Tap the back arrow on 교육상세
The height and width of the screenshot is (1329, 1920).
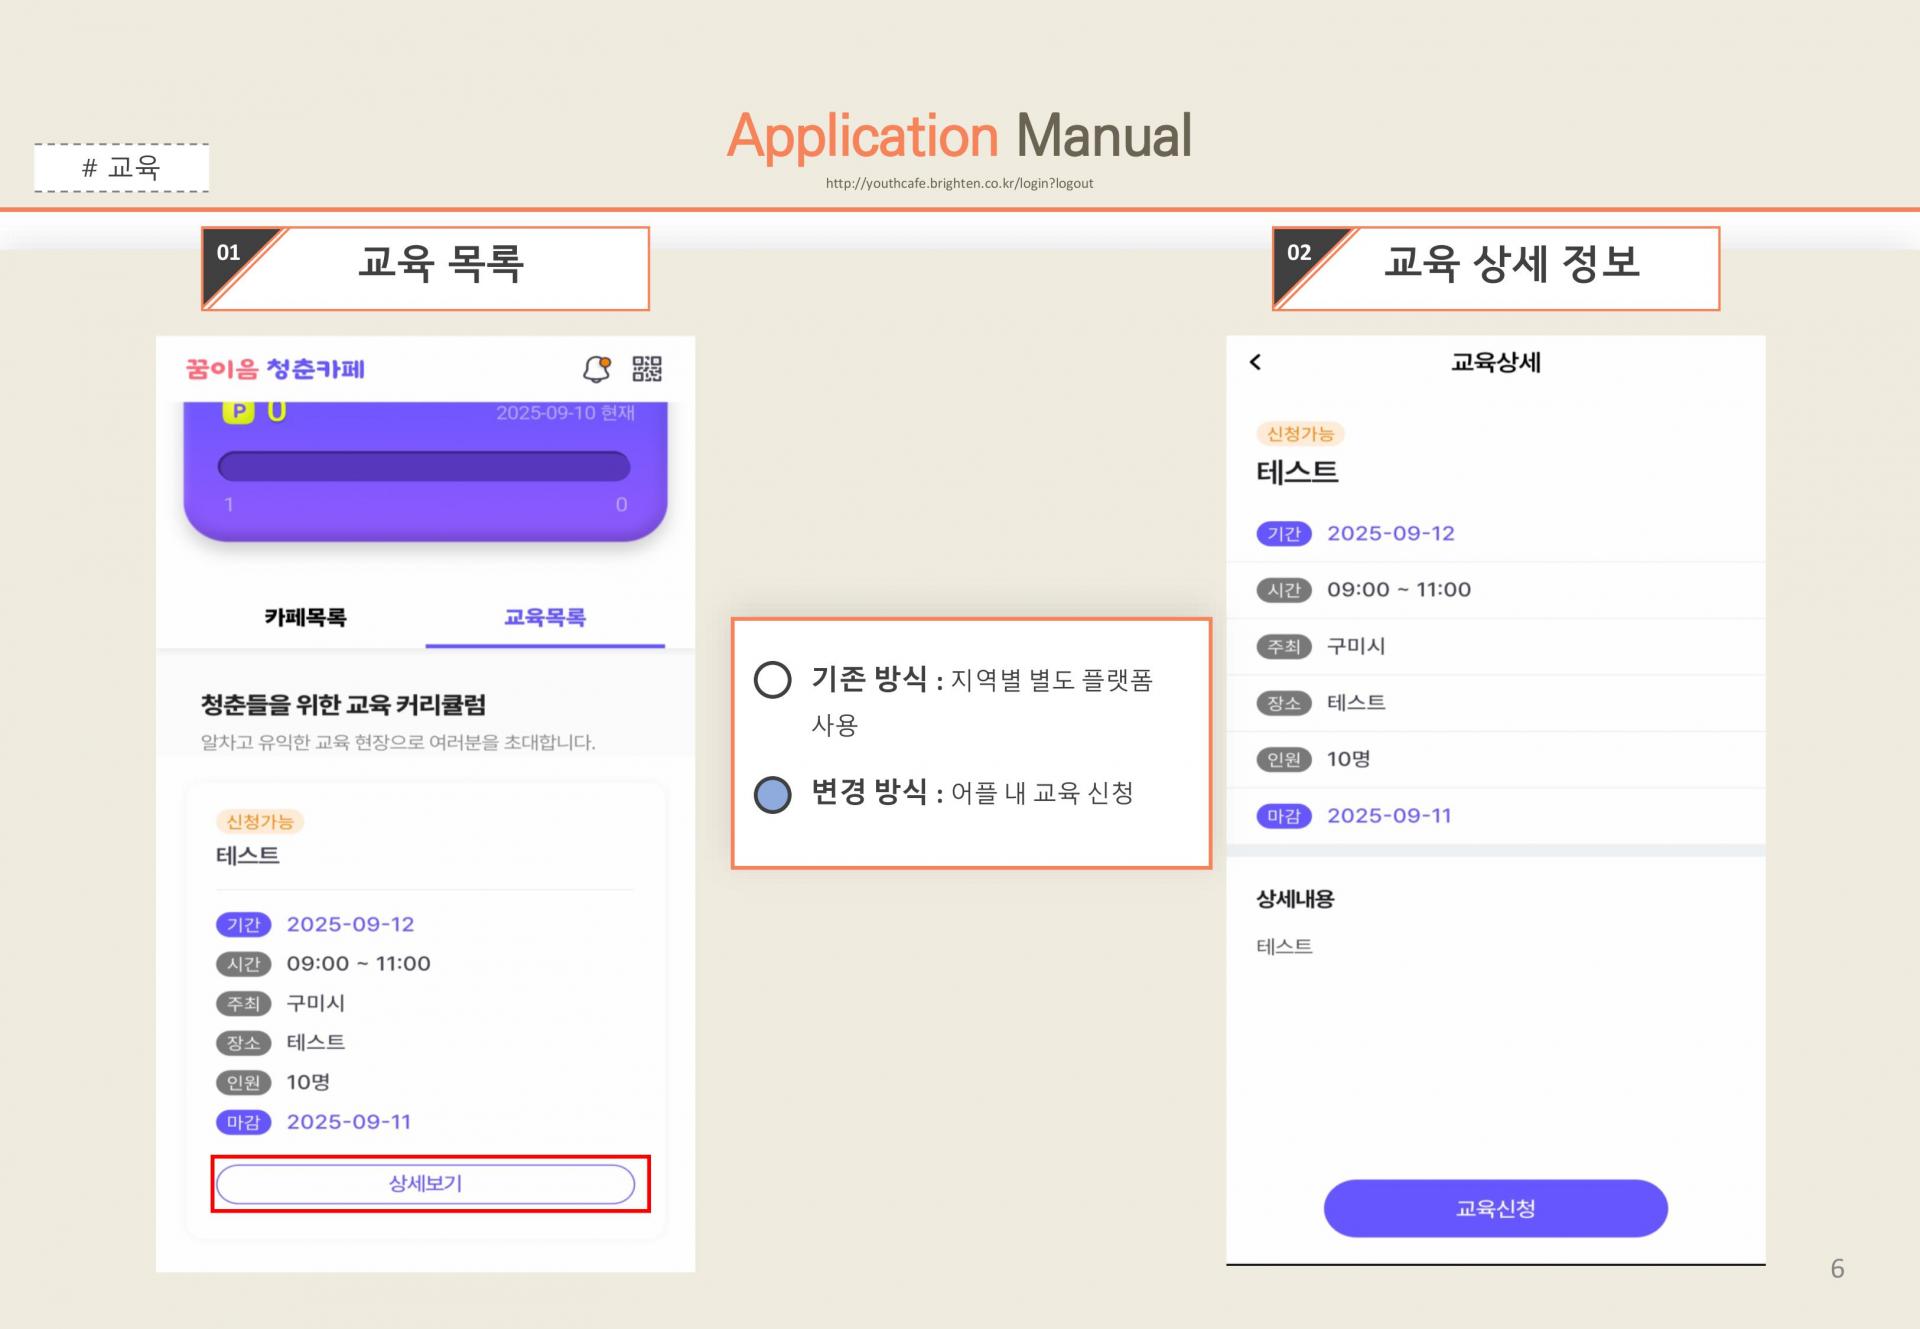click(x=1256, y=362)
